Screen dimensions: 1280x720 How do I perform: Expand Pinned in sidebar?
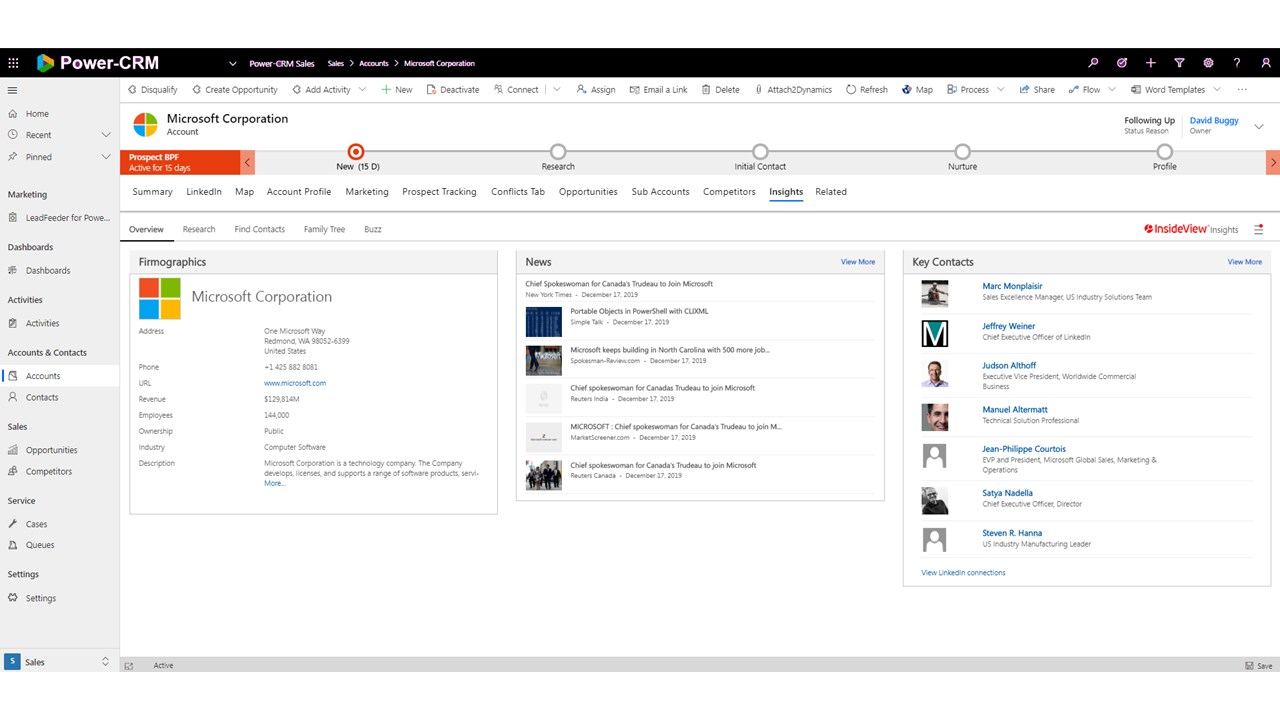click(106, 157)
